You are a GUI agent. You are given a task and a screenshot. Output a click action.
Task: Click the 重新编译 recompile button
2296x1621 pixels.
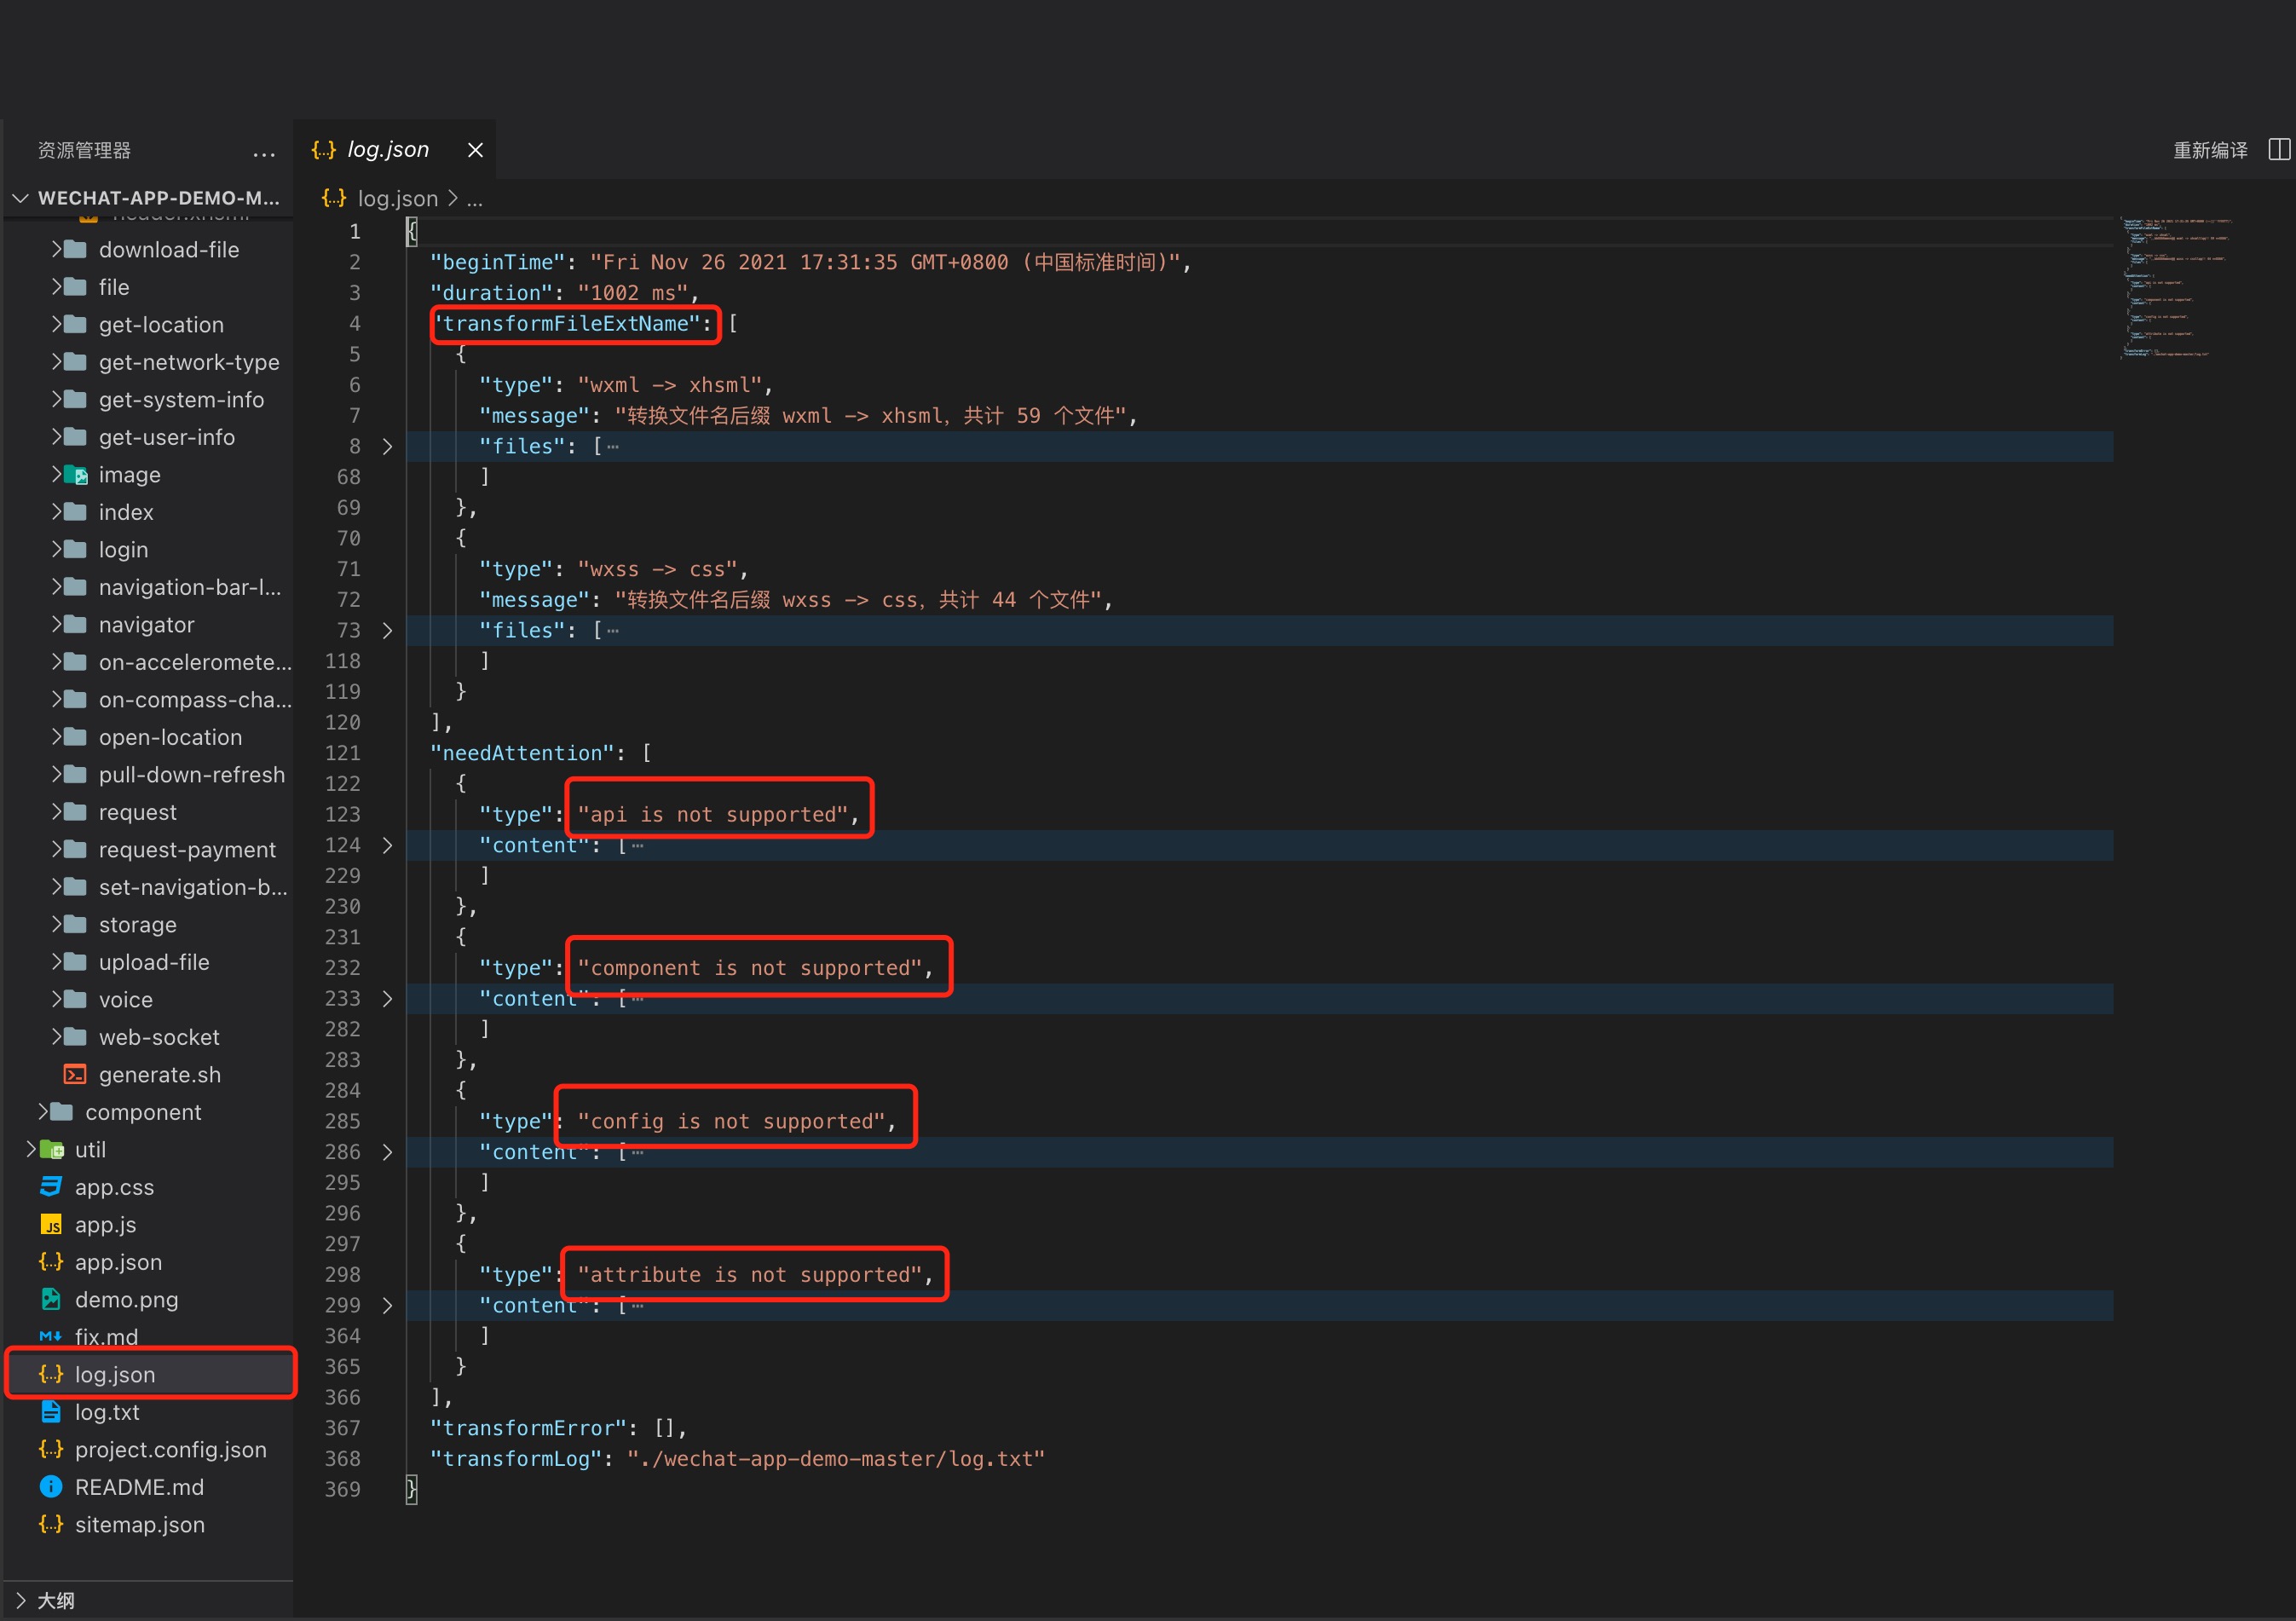click(x=2210, y=150)
